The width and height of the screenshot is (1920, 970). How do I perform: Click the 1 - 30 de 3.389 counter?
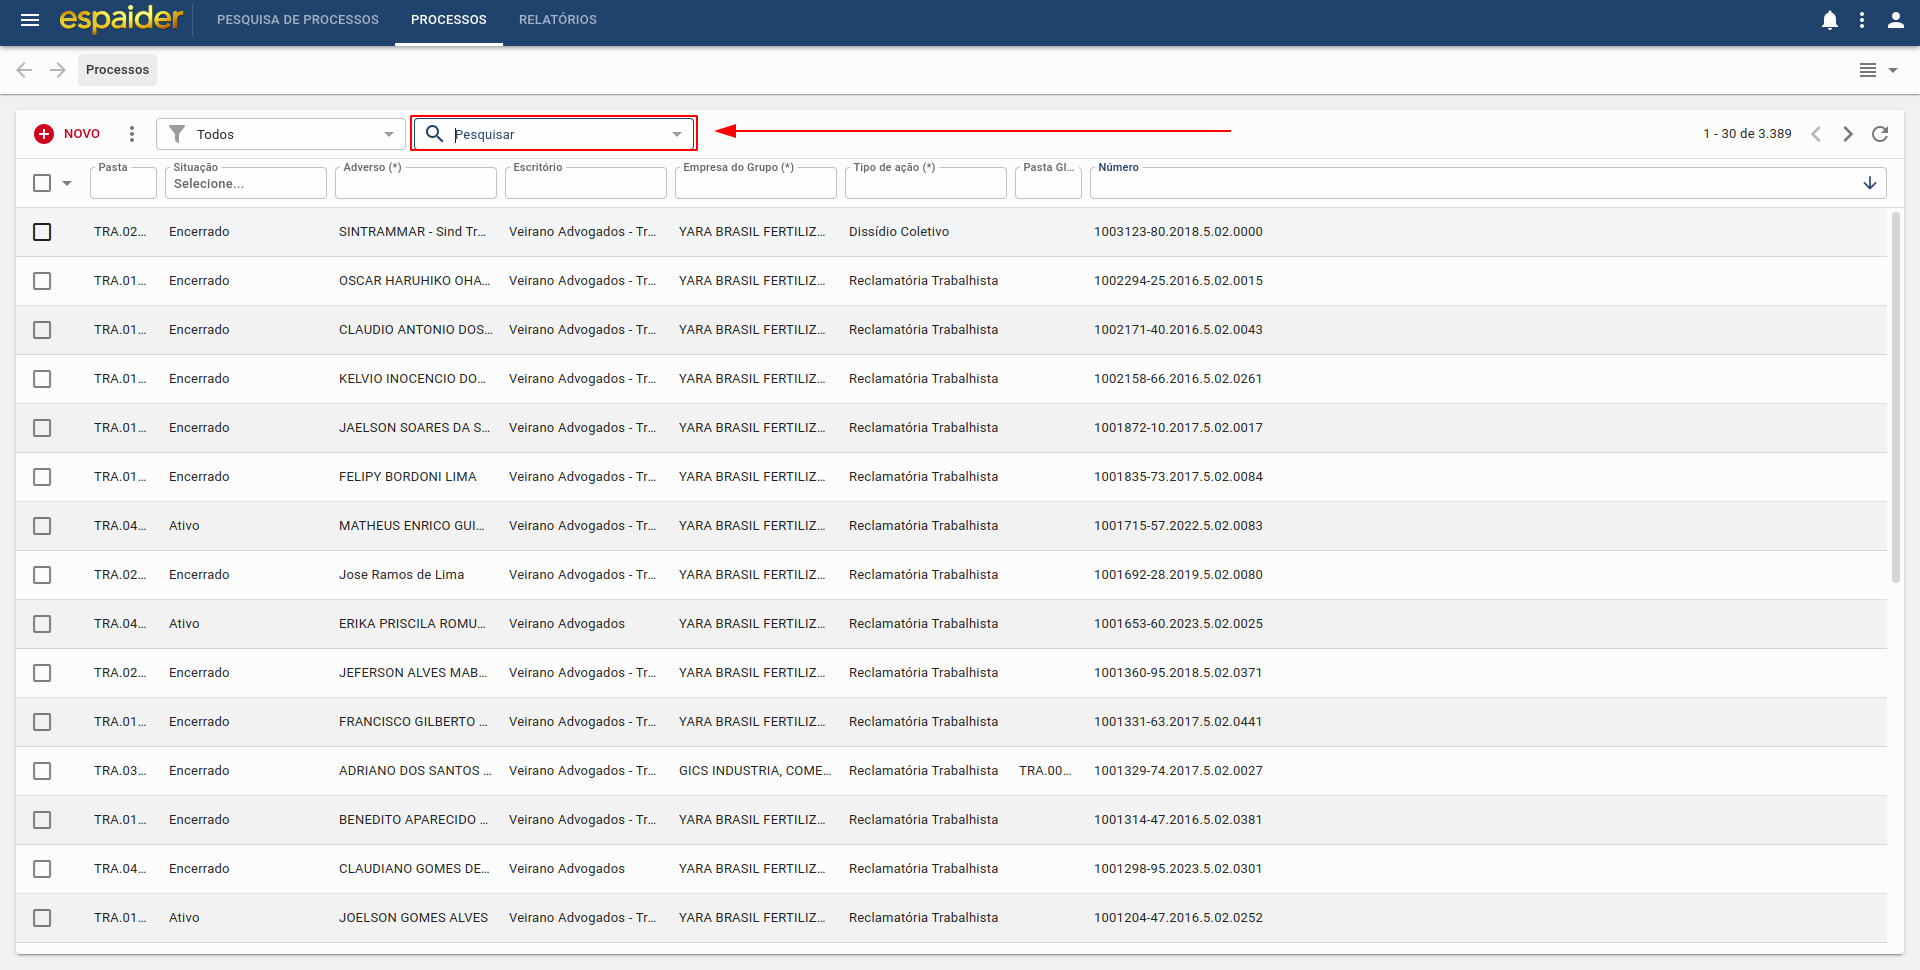point(1747,134)
